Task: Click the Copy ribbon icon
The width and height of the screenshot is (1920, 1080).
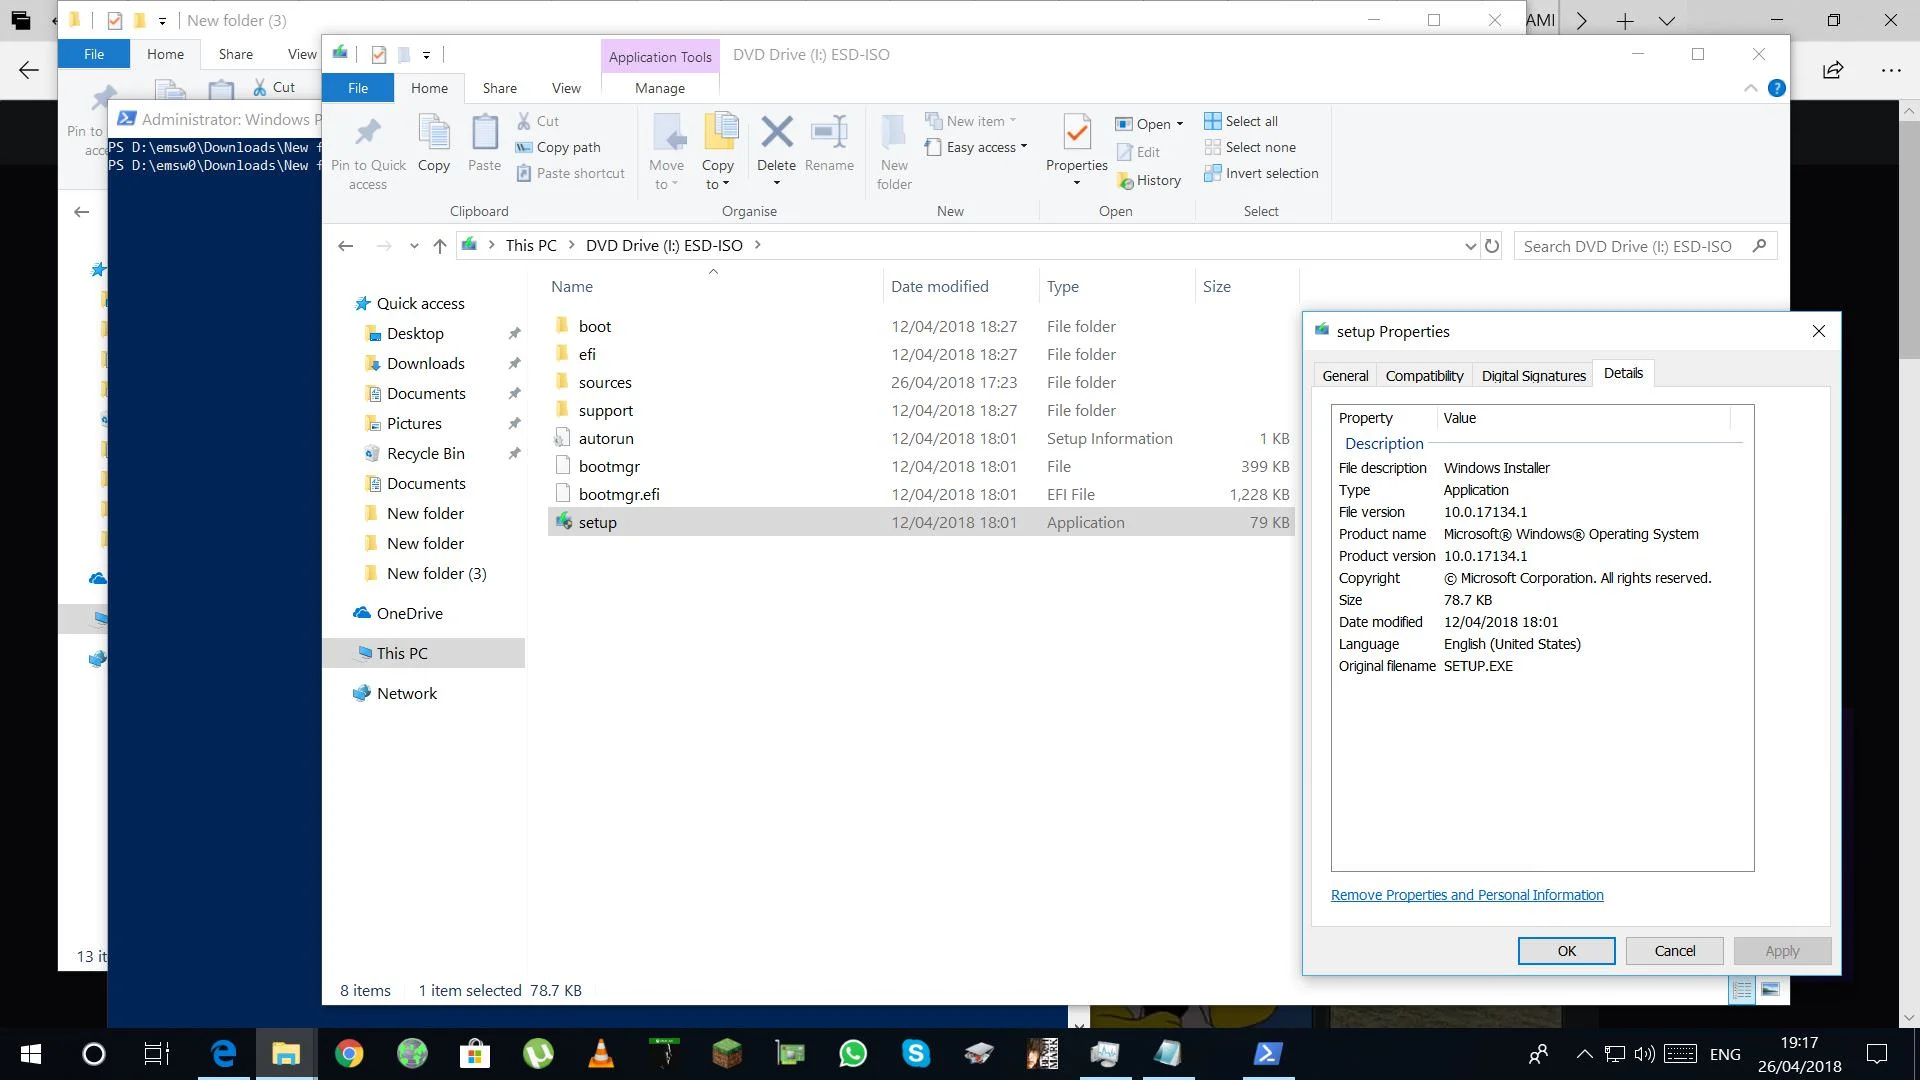Action: 434,132
